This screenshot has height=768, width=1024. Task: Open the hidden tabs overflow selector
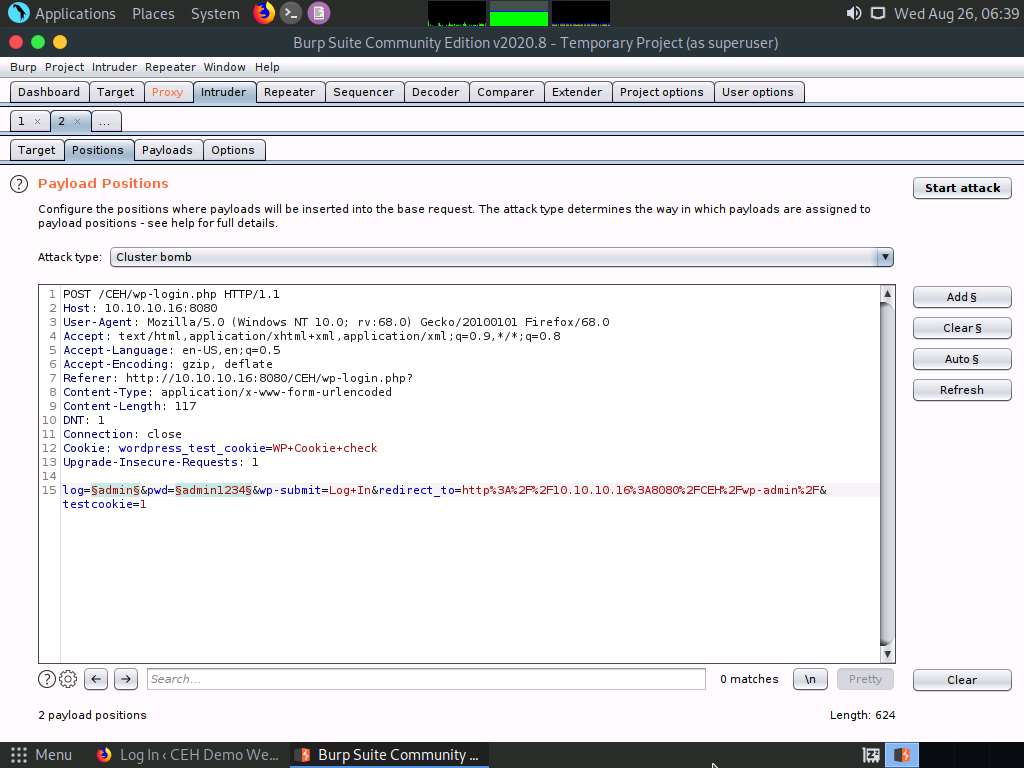tap(105, 120)
